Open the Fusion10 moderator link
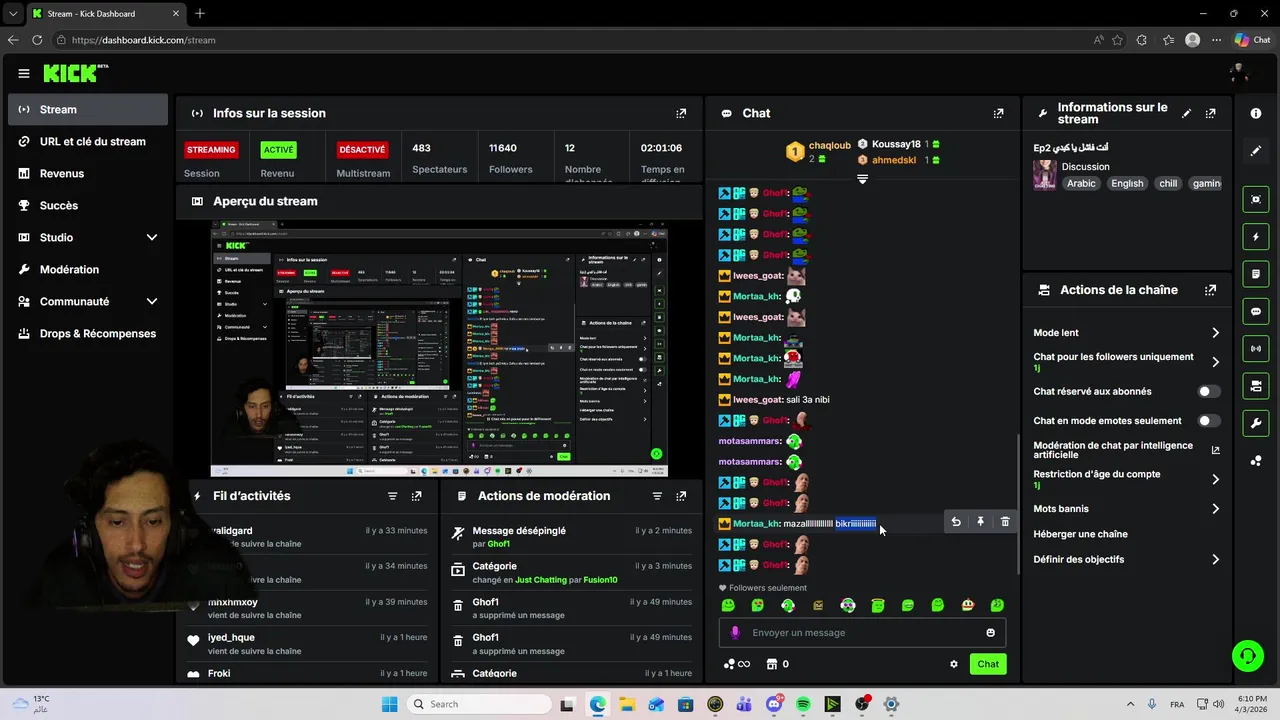Screen dimensions: 1280x720 tap(601, 580)
